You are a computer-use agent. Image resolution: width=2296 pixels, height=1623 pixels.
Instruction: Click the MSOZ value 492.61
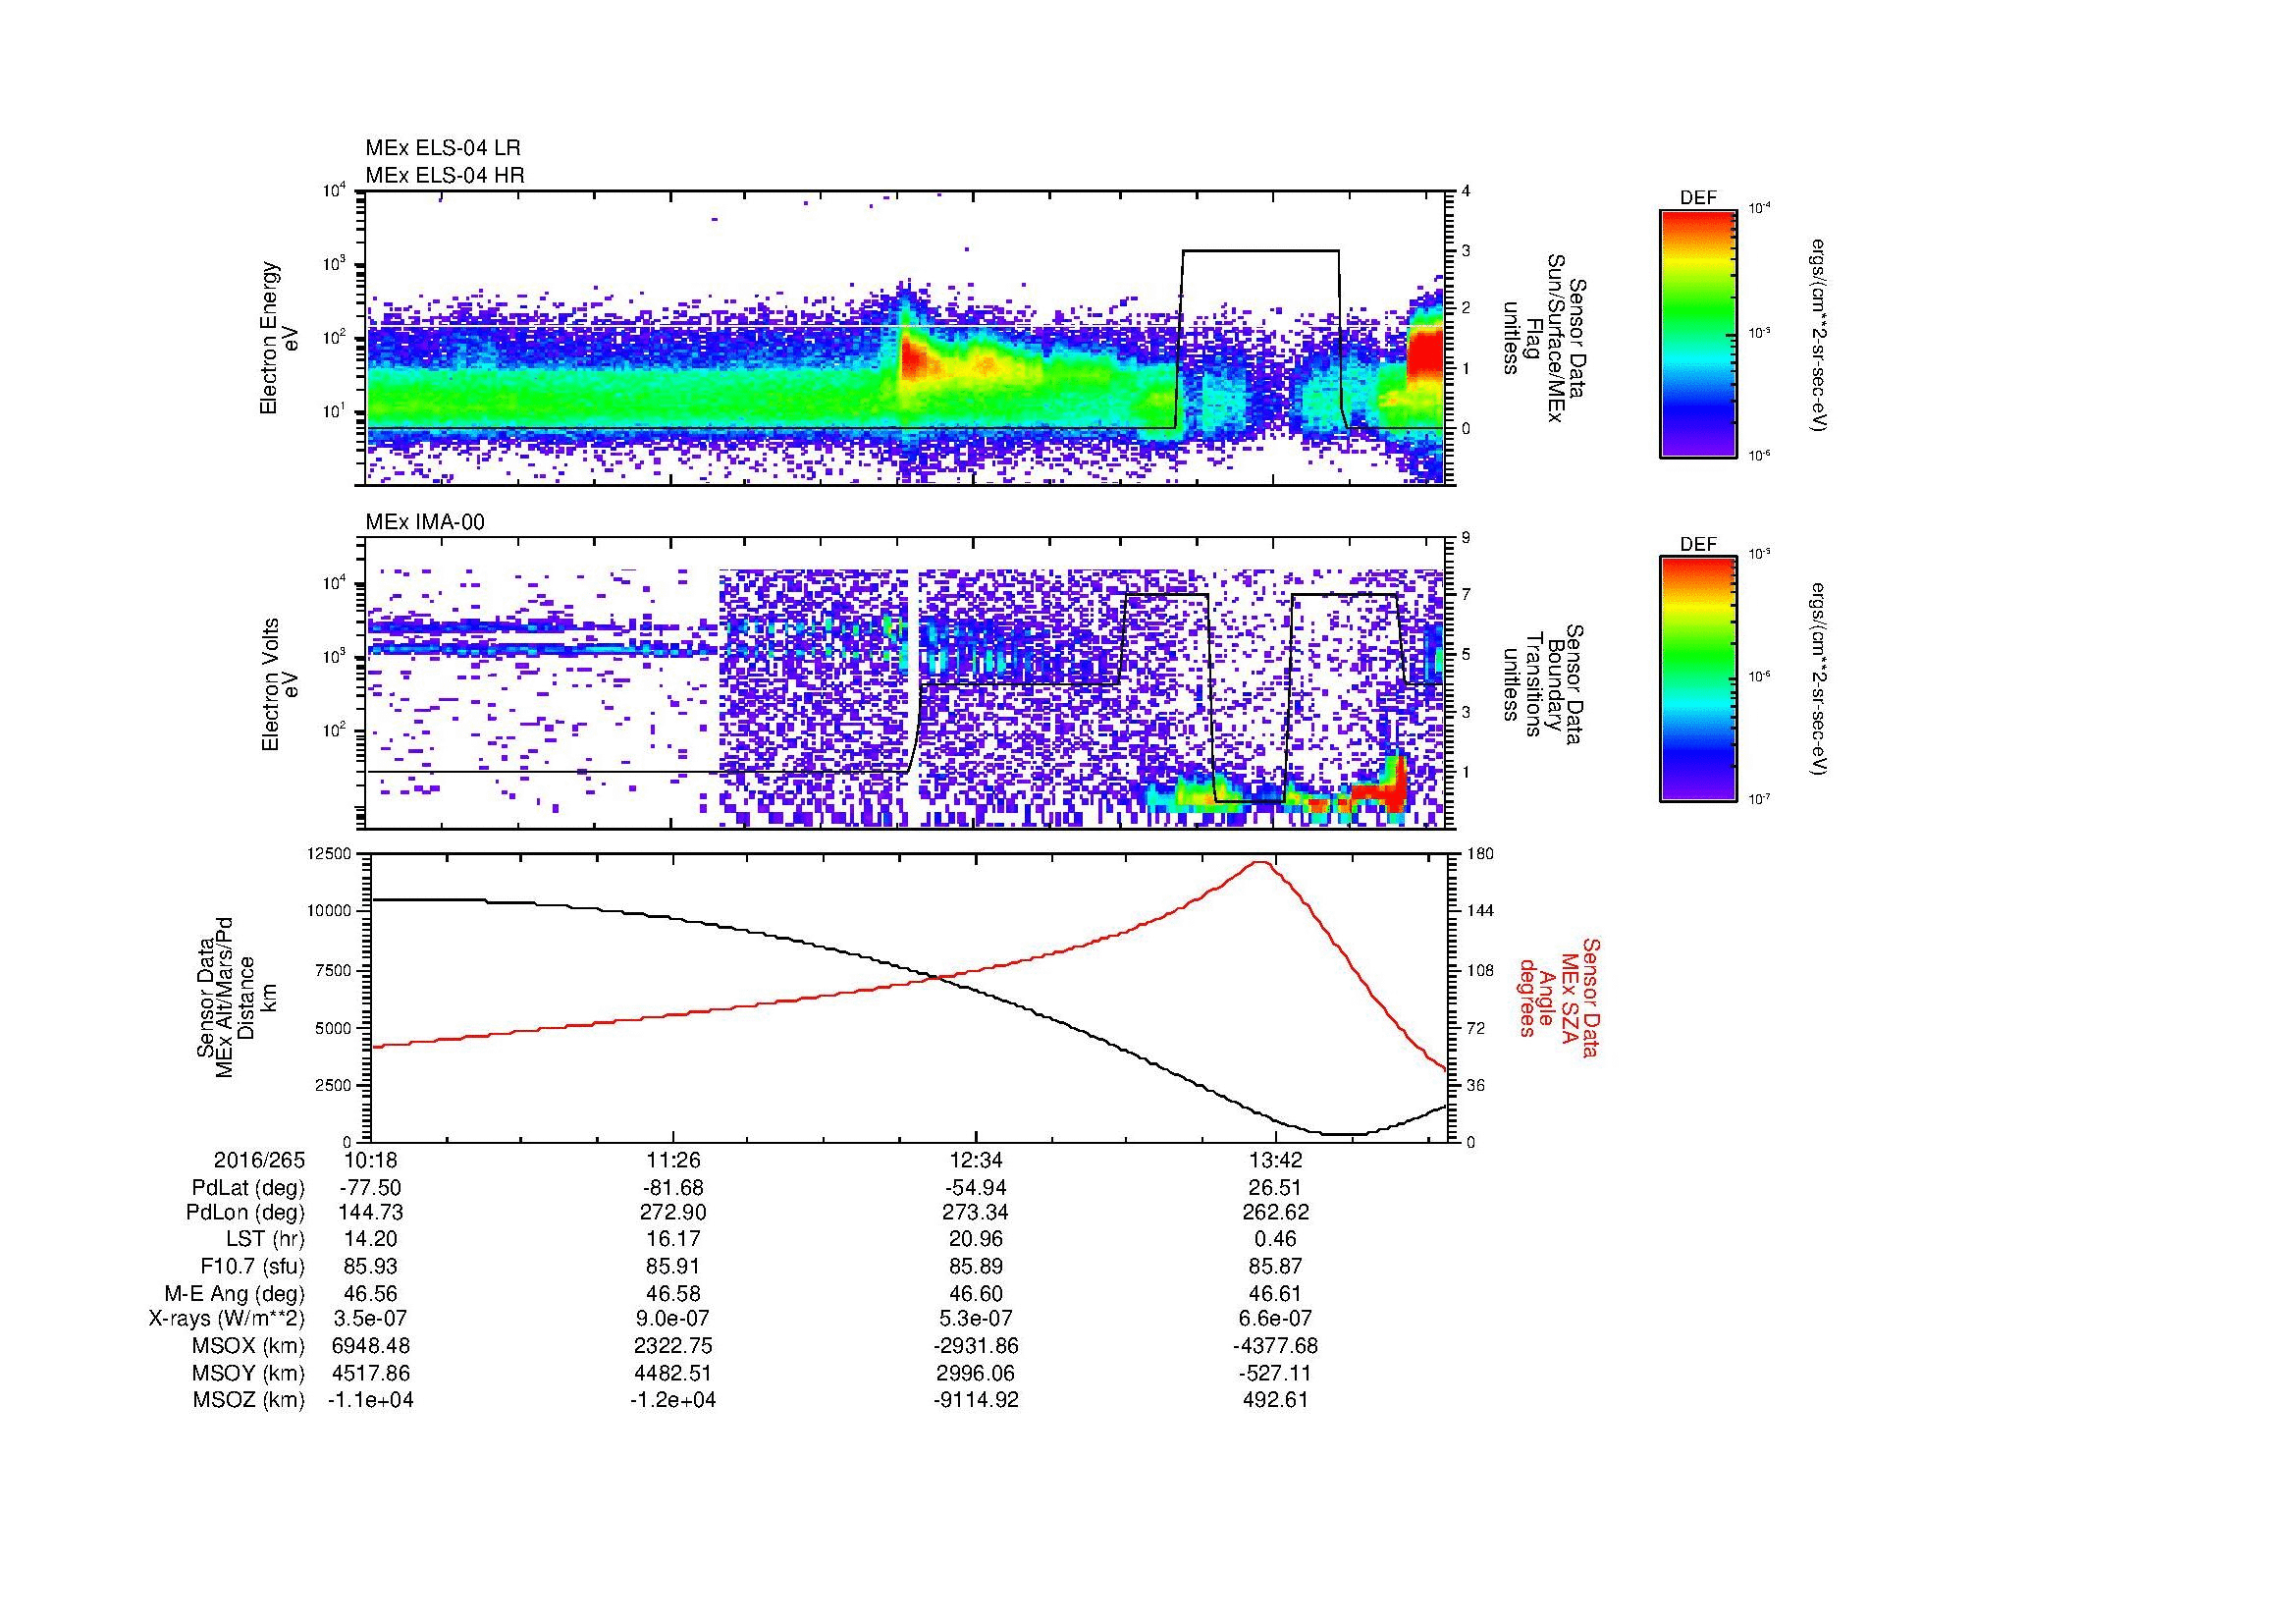coord(1275,1400)
